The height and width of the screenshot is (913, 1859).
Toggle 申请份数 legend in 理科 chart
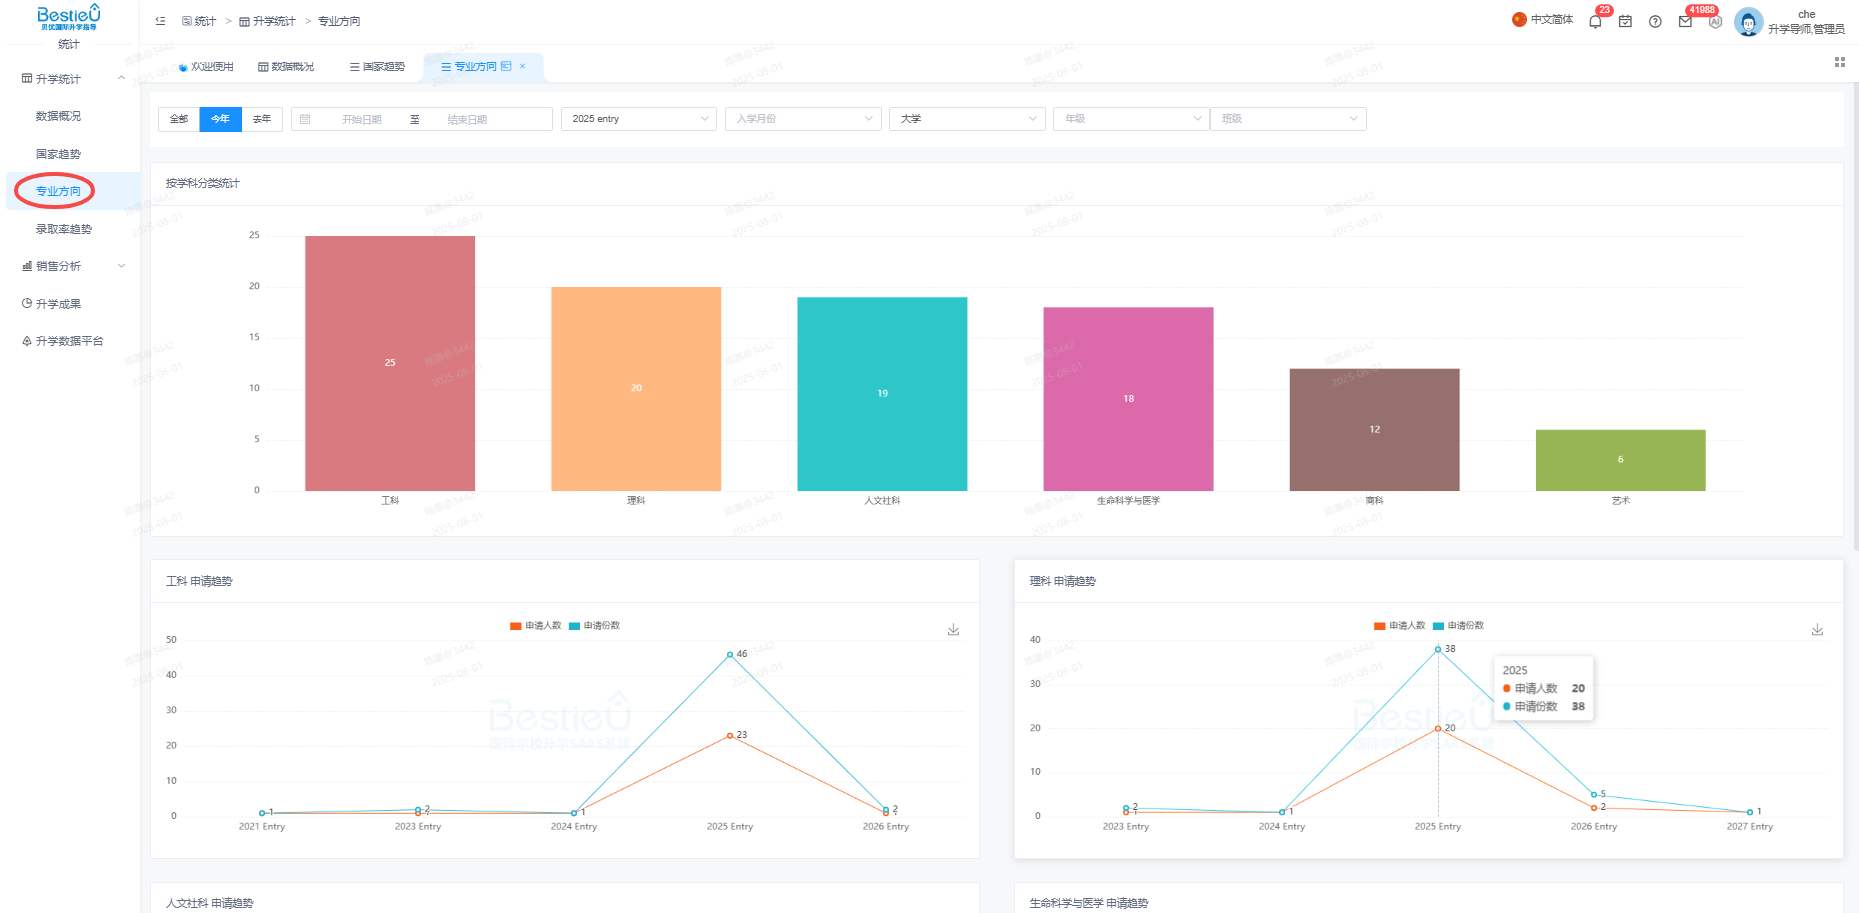point(1458,626)
